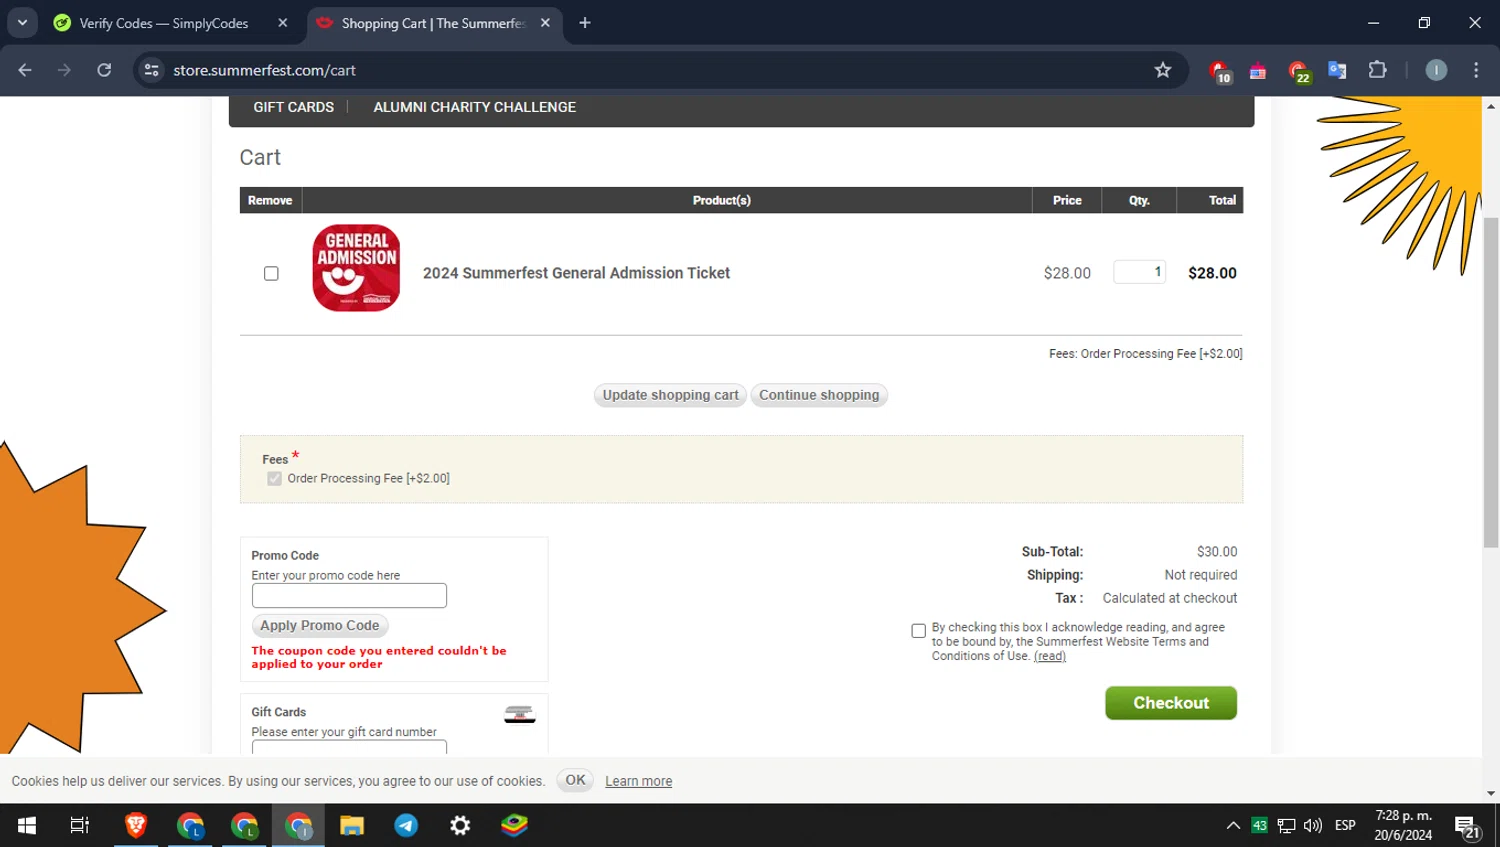The height and width of the screenshot is (847, 1500).
Task: Click the quantity input field
Action: pos(1139,272)
